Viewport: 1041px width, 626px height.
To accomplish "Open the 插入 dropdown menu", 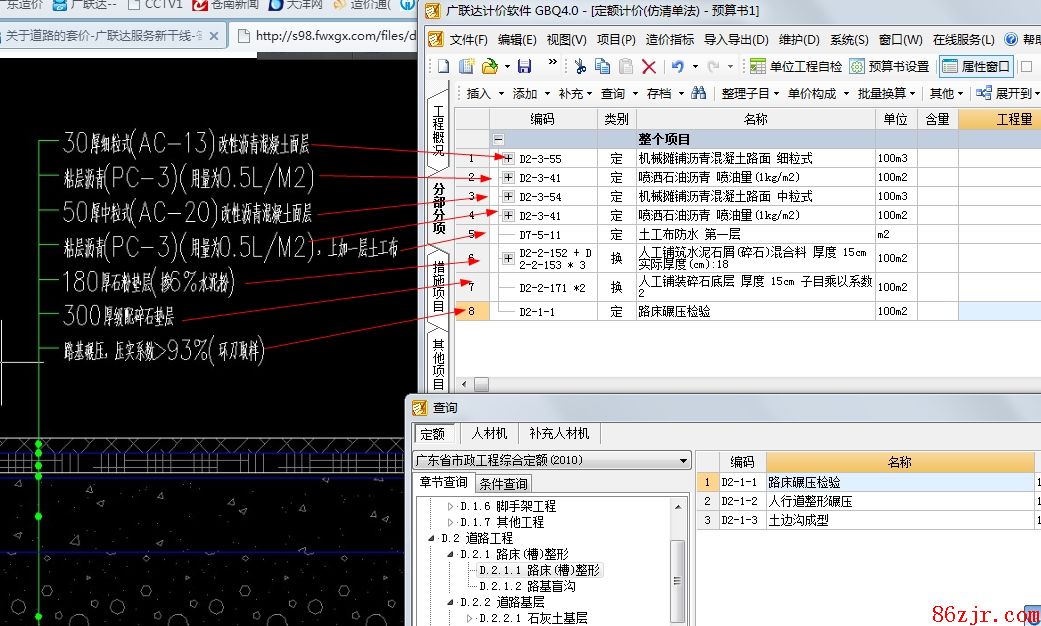I will pos(485,93).
